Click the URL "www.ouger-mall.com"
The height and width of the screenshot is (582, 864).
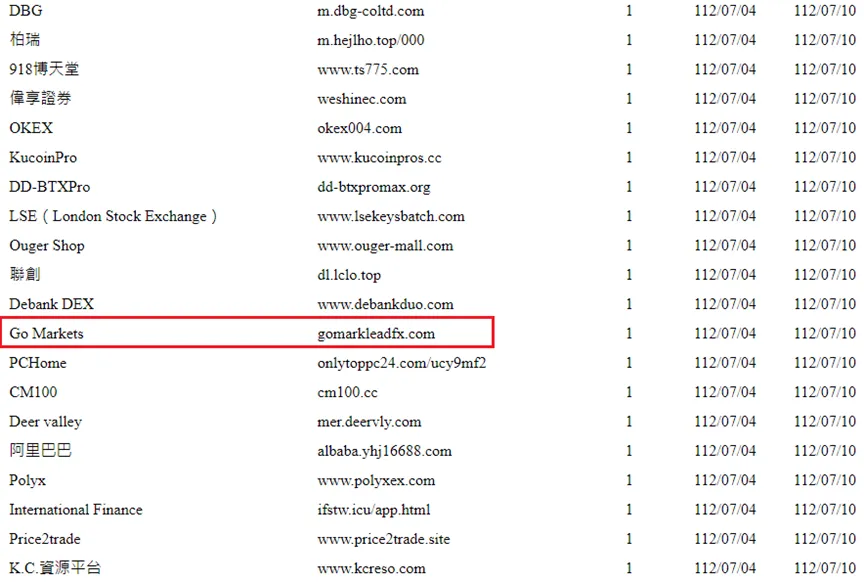(385, 246)
